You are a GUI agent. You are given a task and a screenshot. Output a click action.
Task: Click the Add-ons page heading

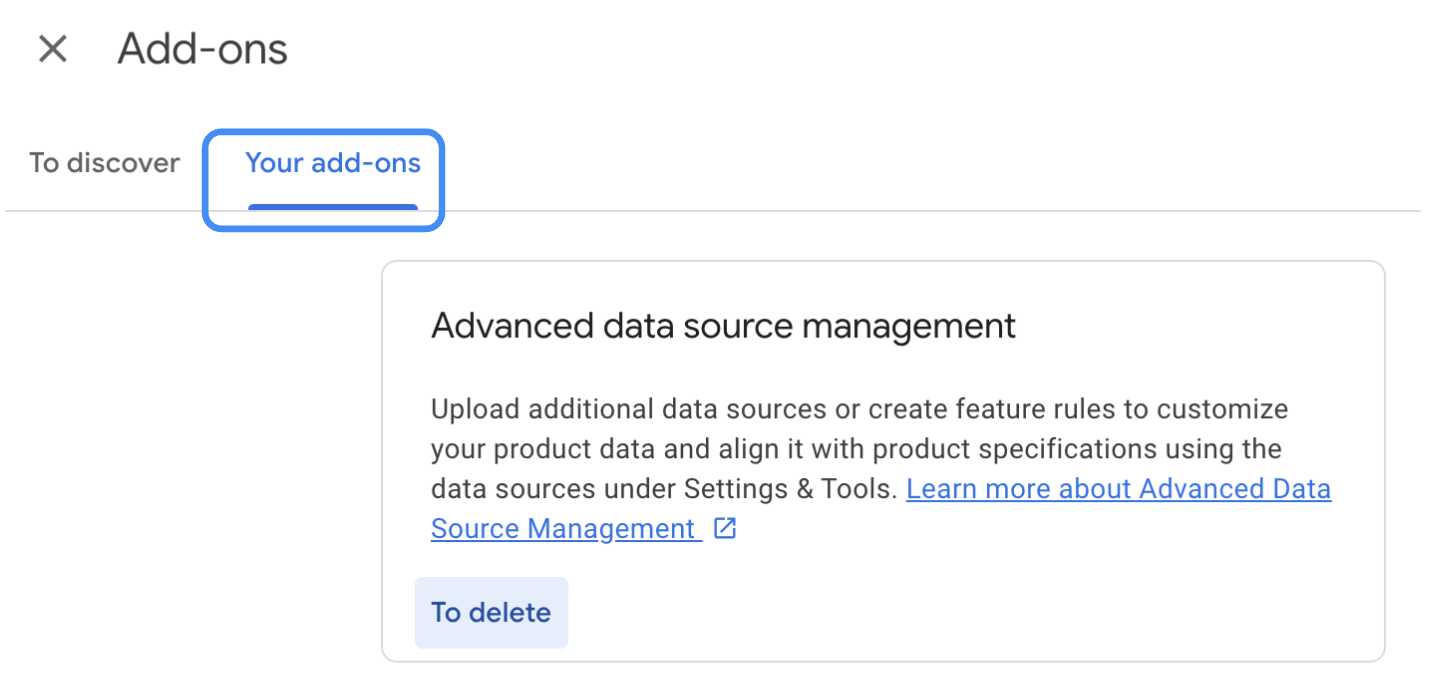[203, 49]
